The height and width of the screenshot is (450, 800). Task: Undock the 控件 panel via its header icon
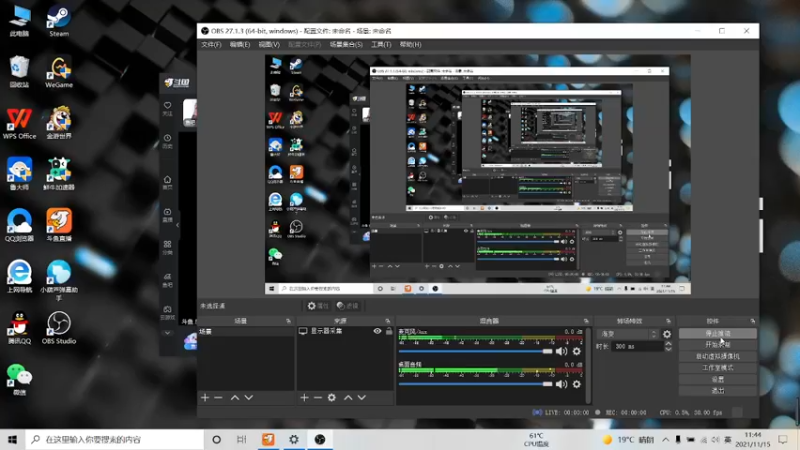(x=753, y=321)
